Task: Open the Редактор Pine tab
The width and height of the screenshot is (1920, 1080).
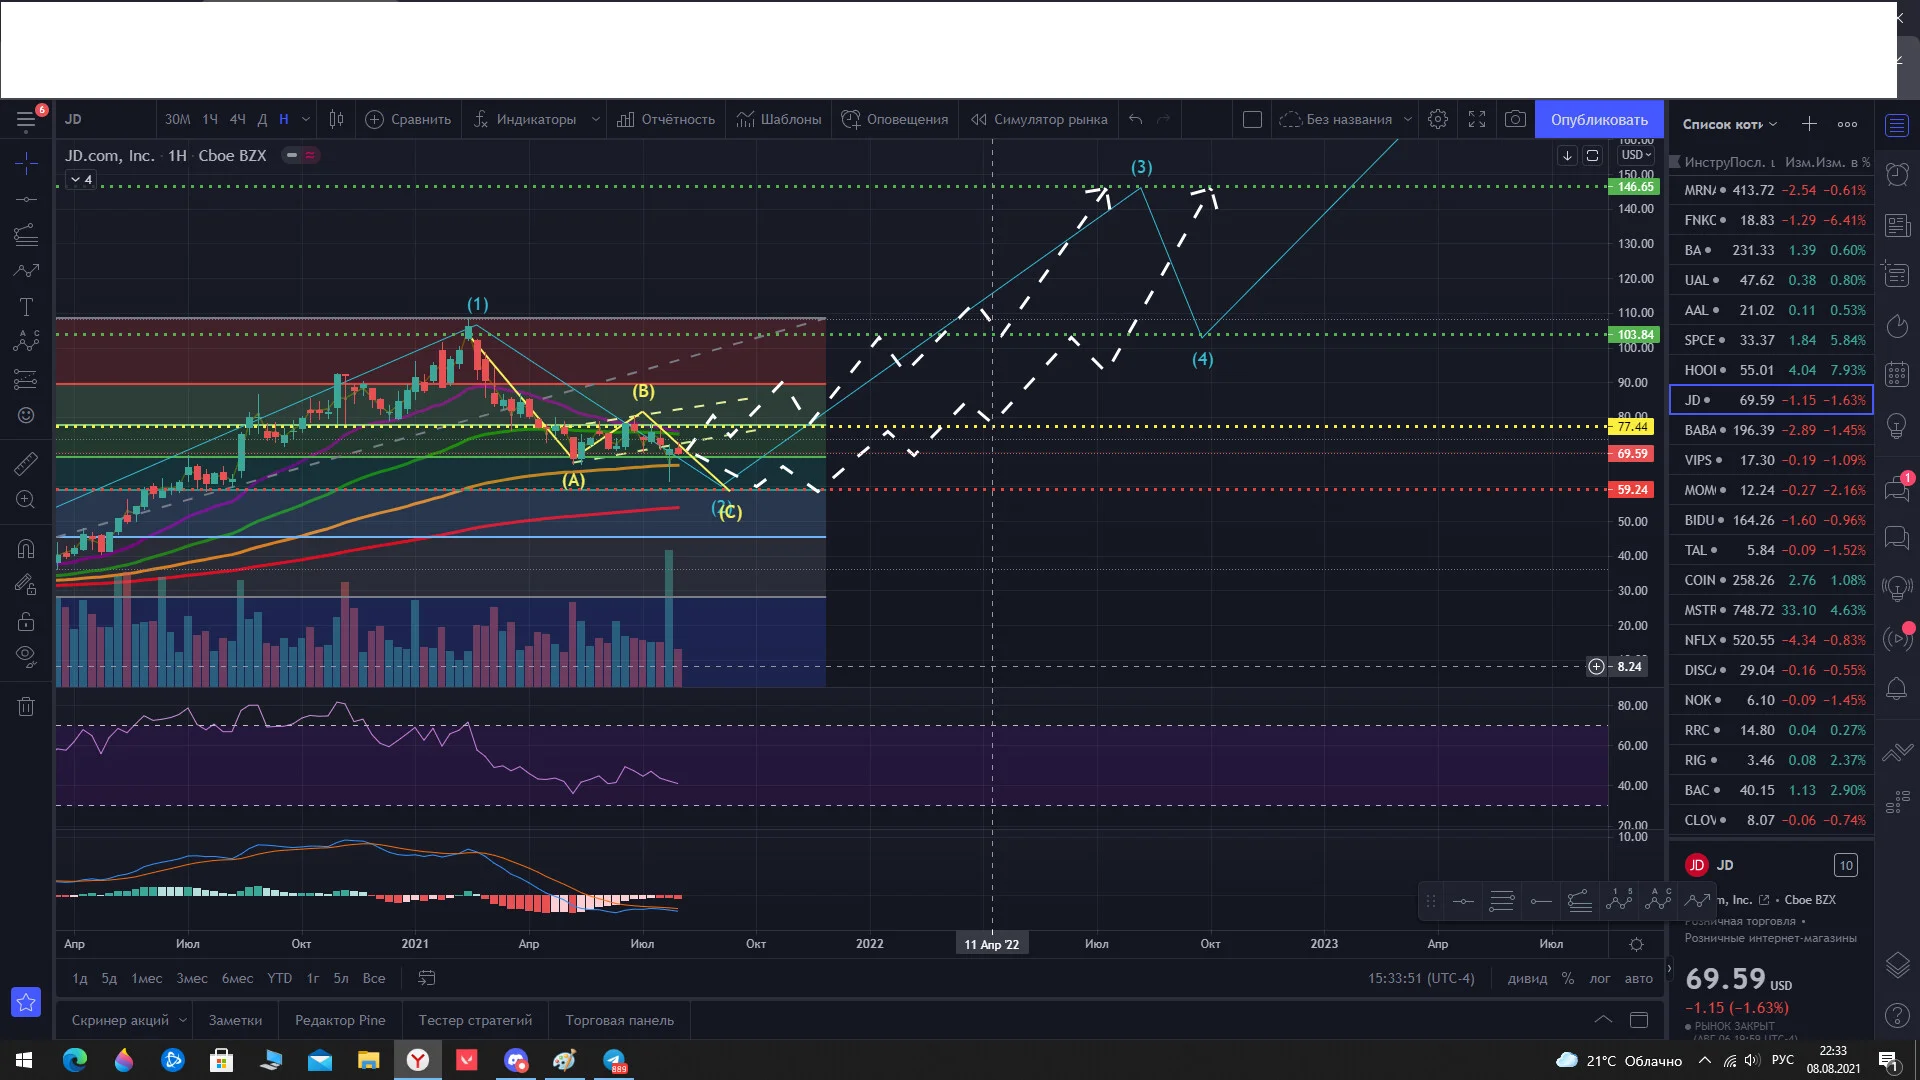Action: point(340,1020)
